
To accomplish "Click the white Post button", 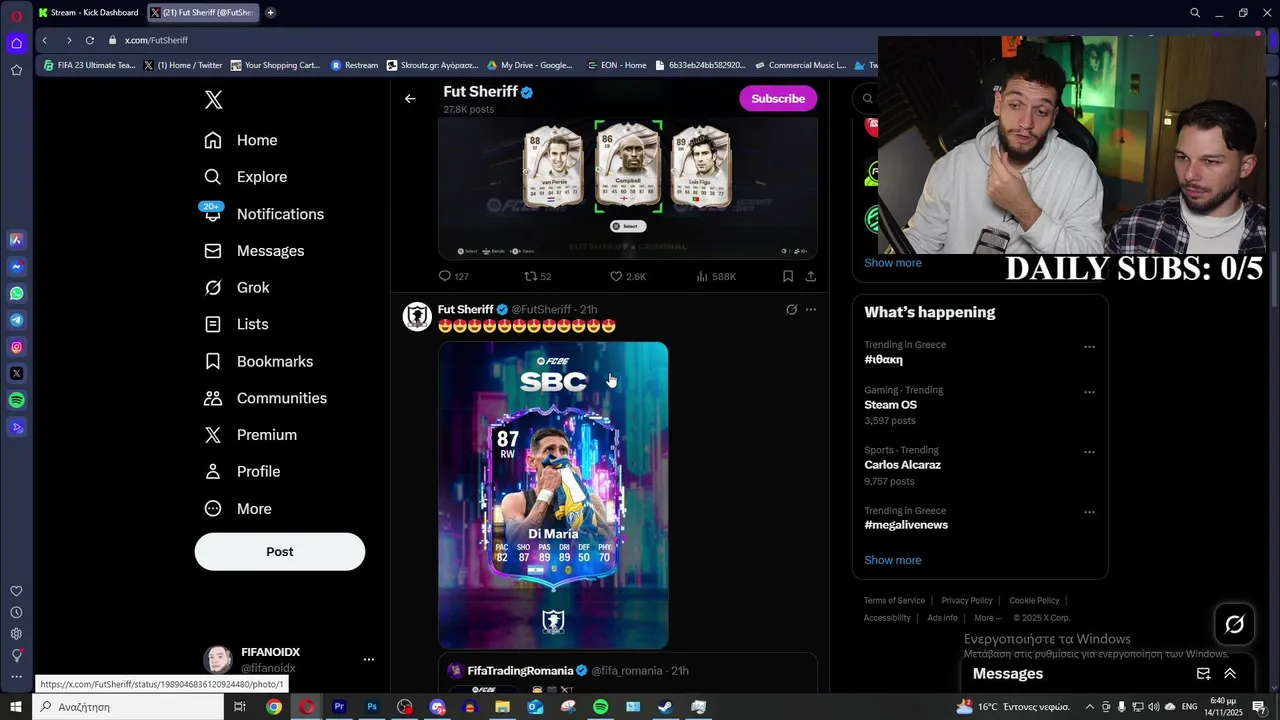I will pos(280,552).
